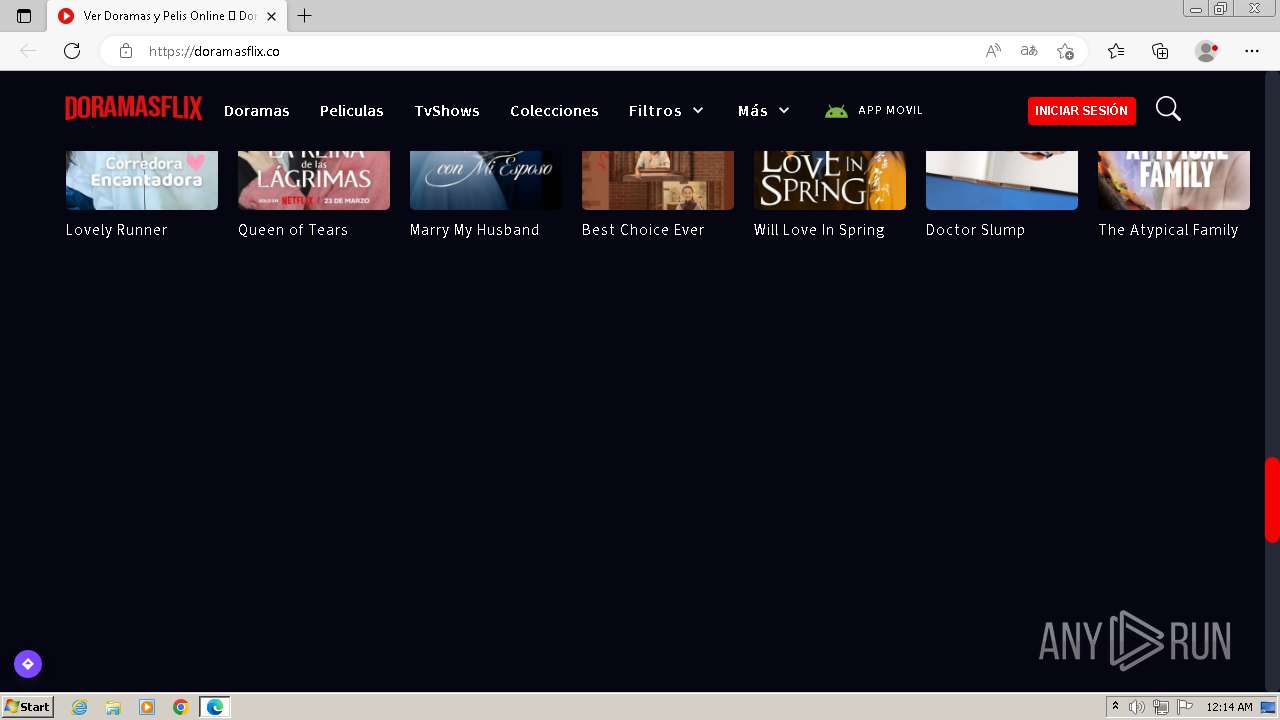1280x720 pixels.
Task: Click the purple floating widget icon
Action: pos(28,664)
